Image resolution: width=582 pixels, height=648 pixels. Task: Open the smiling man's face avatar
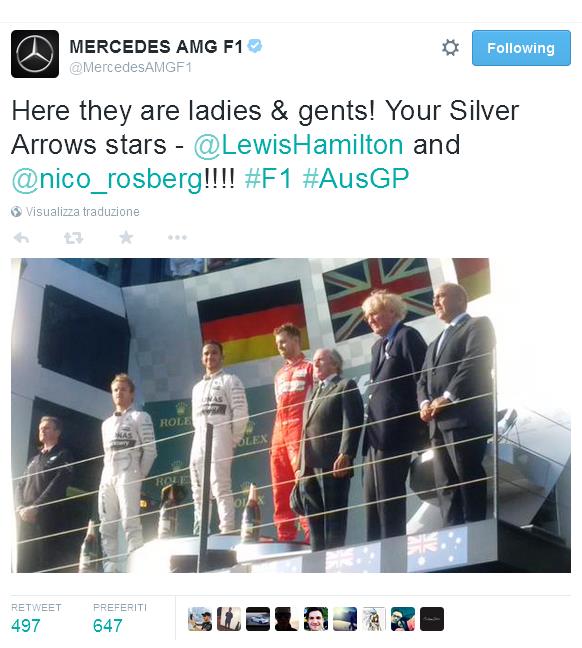[316, 619]
